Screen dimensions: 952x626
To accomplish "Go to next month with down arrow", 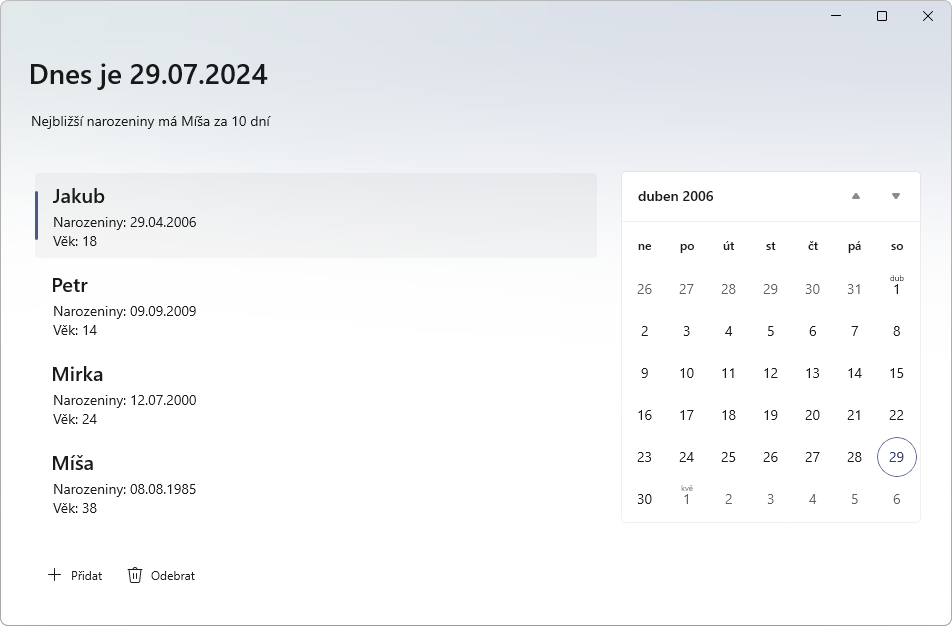I will click(896, 196).
